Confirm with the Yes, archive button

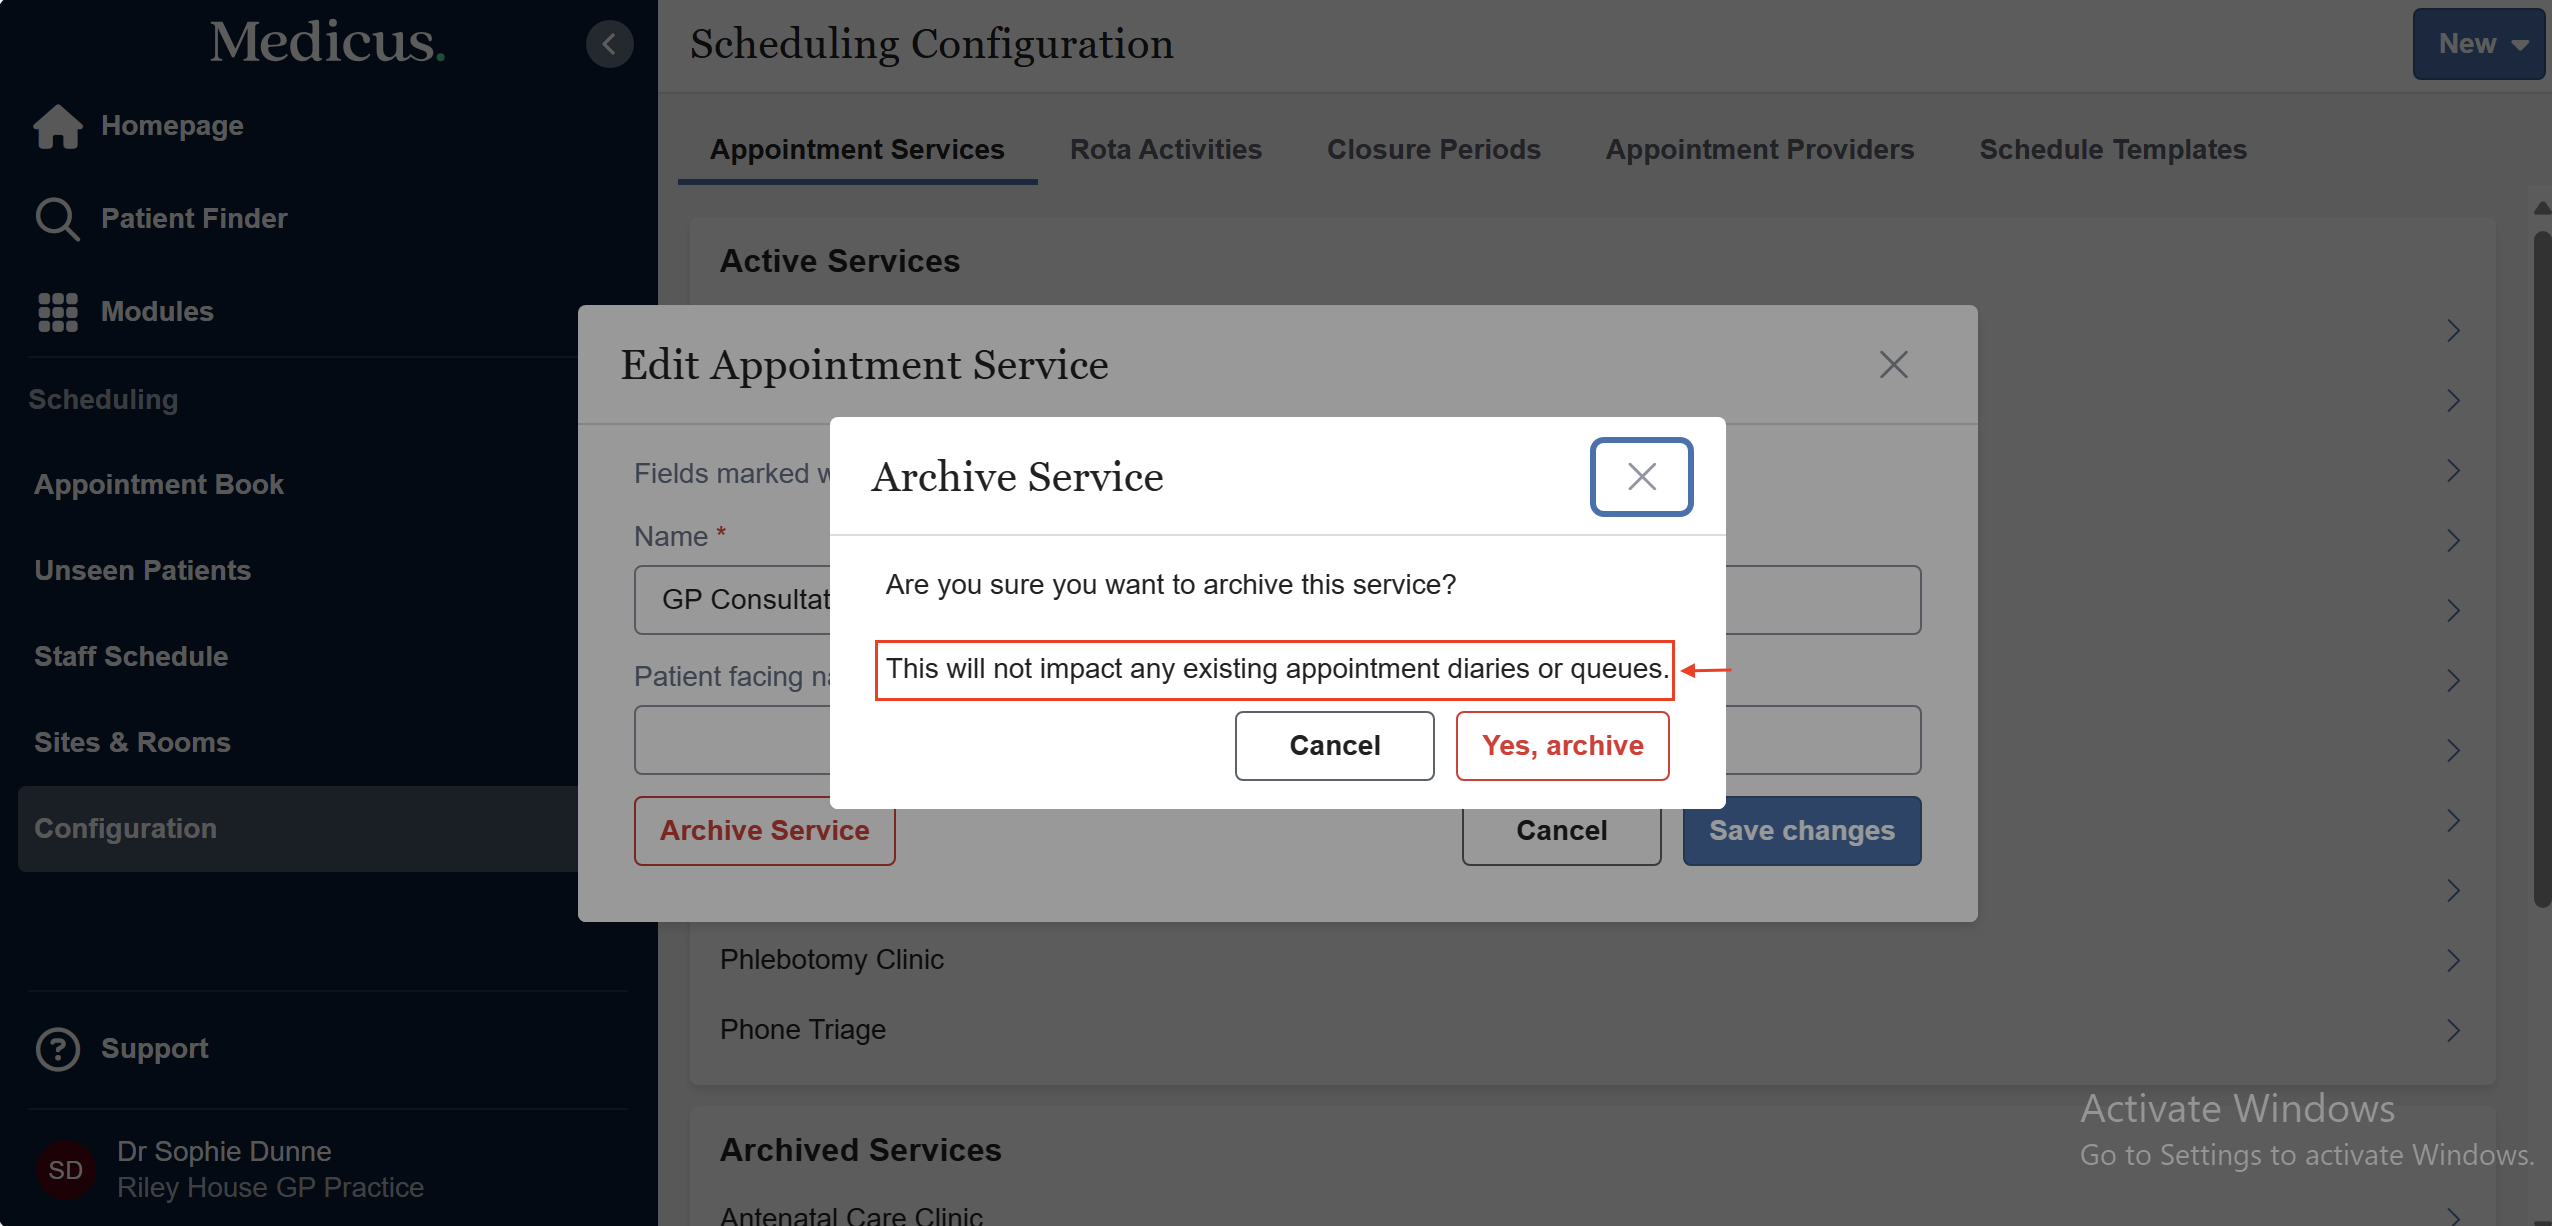1562,746
